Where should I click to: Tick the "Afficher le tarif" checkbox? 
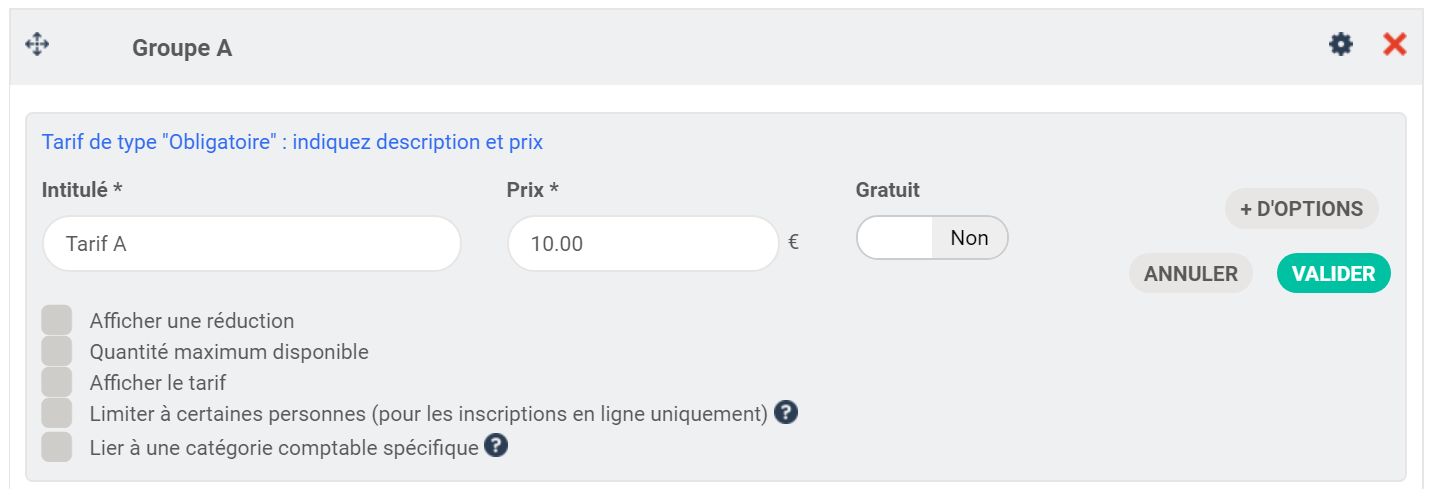[x=57, y=382]
